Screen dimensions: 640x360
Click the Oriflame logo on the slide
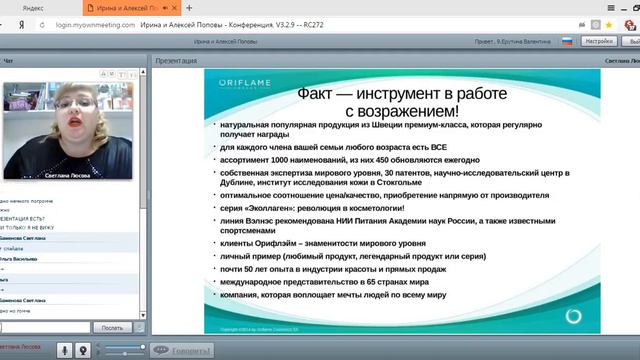(x=245, y=84)
